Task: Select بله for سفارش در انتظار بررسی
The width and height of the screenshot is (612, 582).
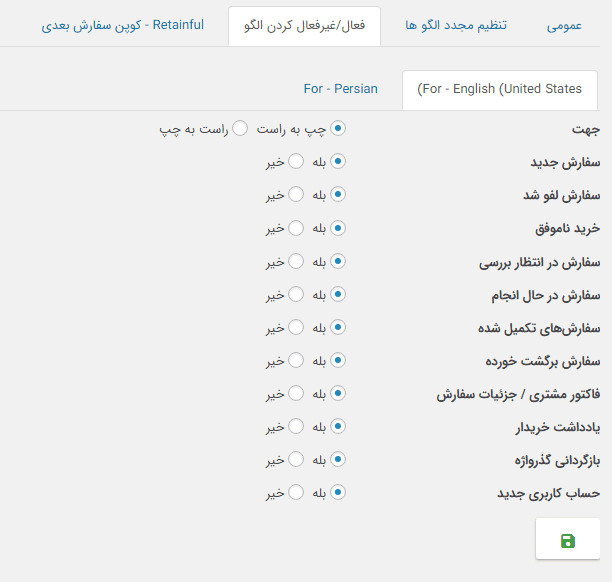Action: click(x=338, y=261)
